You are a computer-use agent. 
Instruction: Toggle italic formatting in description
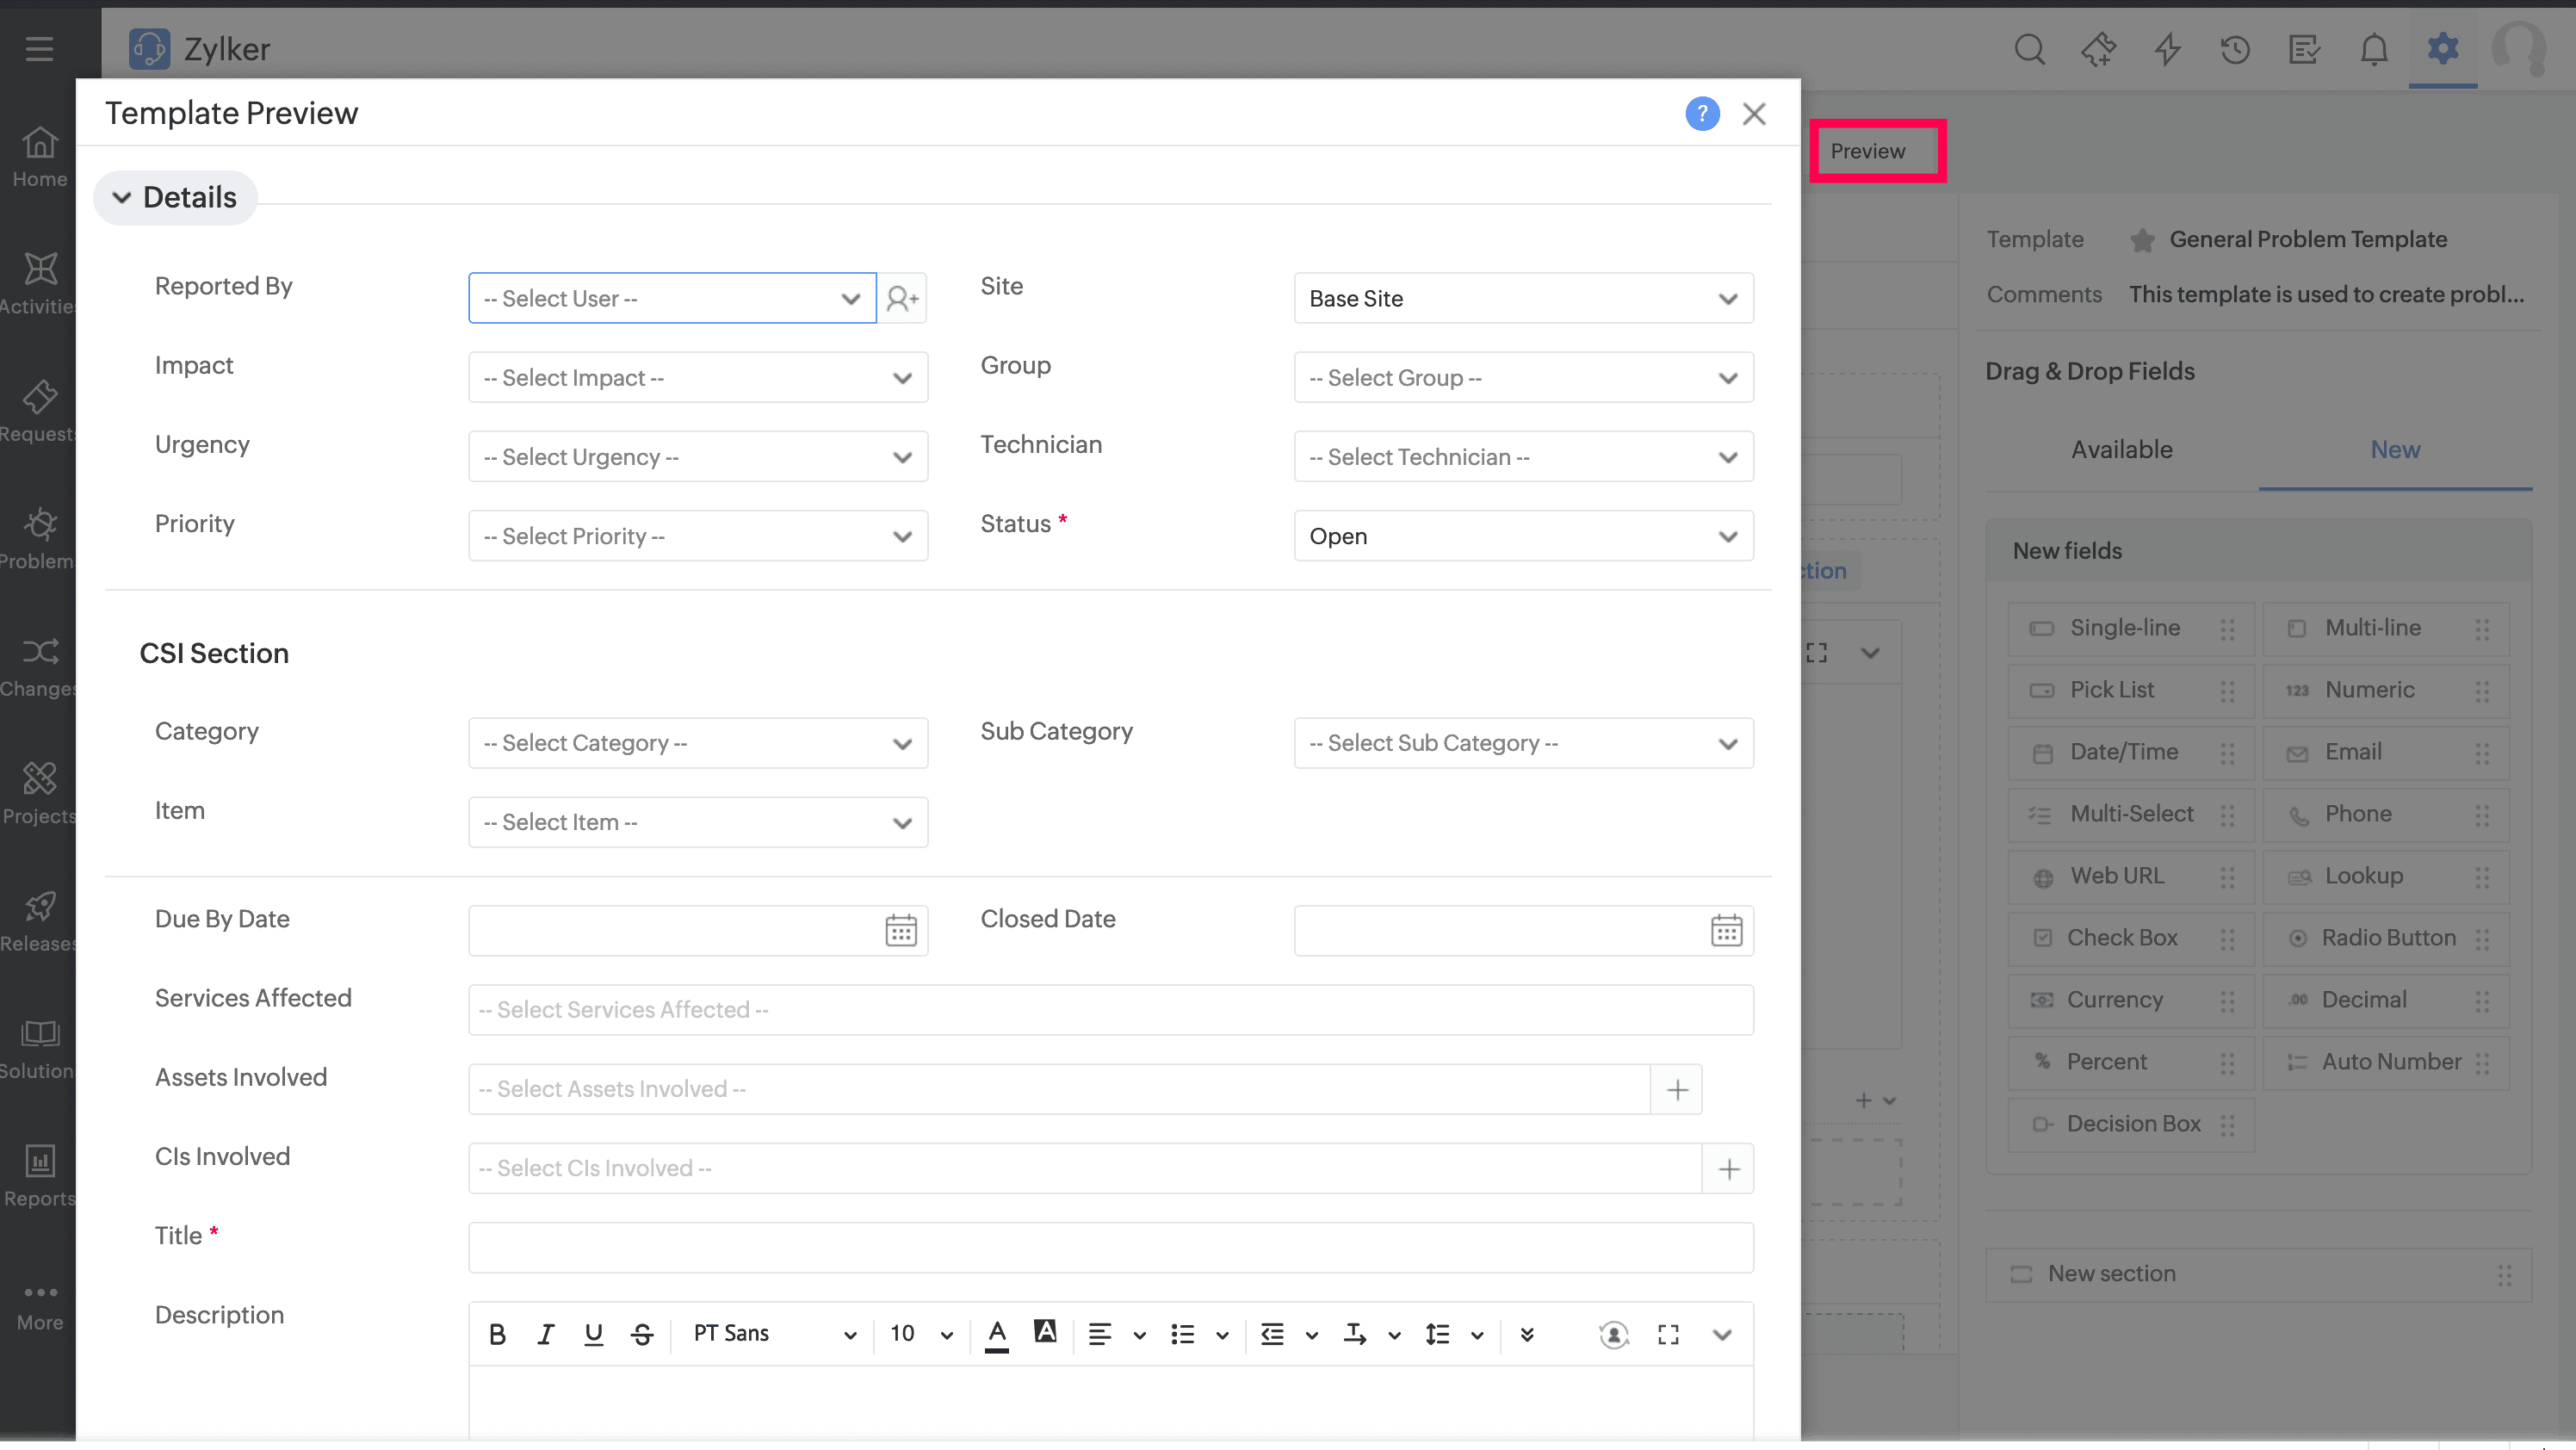tap(545, 1334)
